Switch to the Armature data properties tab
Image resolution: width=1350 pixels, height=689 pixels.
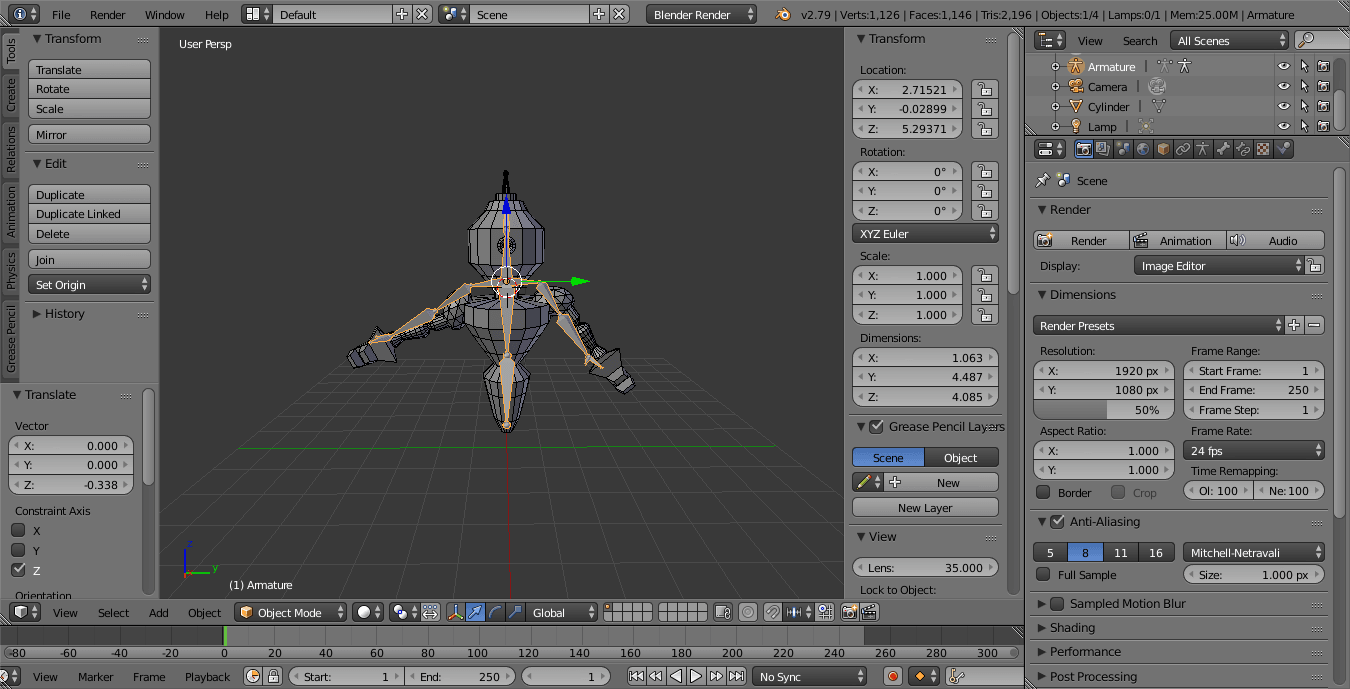click(x=1203, y=149)
